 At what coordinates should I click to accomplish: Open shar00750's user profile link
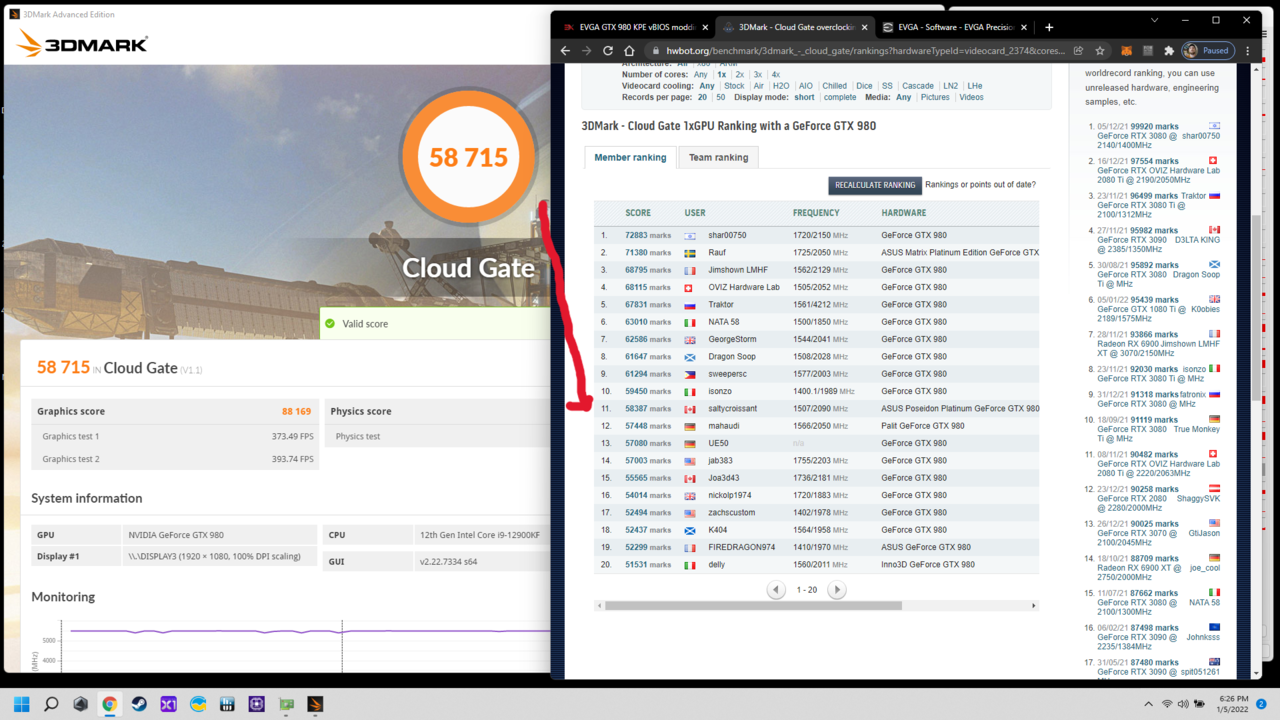(x=727, y=235)
